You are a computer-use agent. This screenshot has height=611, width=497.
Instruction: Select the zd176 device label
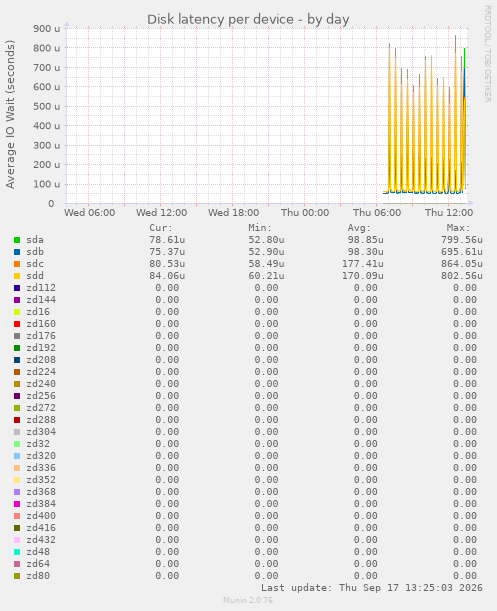pyautogui.click(x=41, y=336)
